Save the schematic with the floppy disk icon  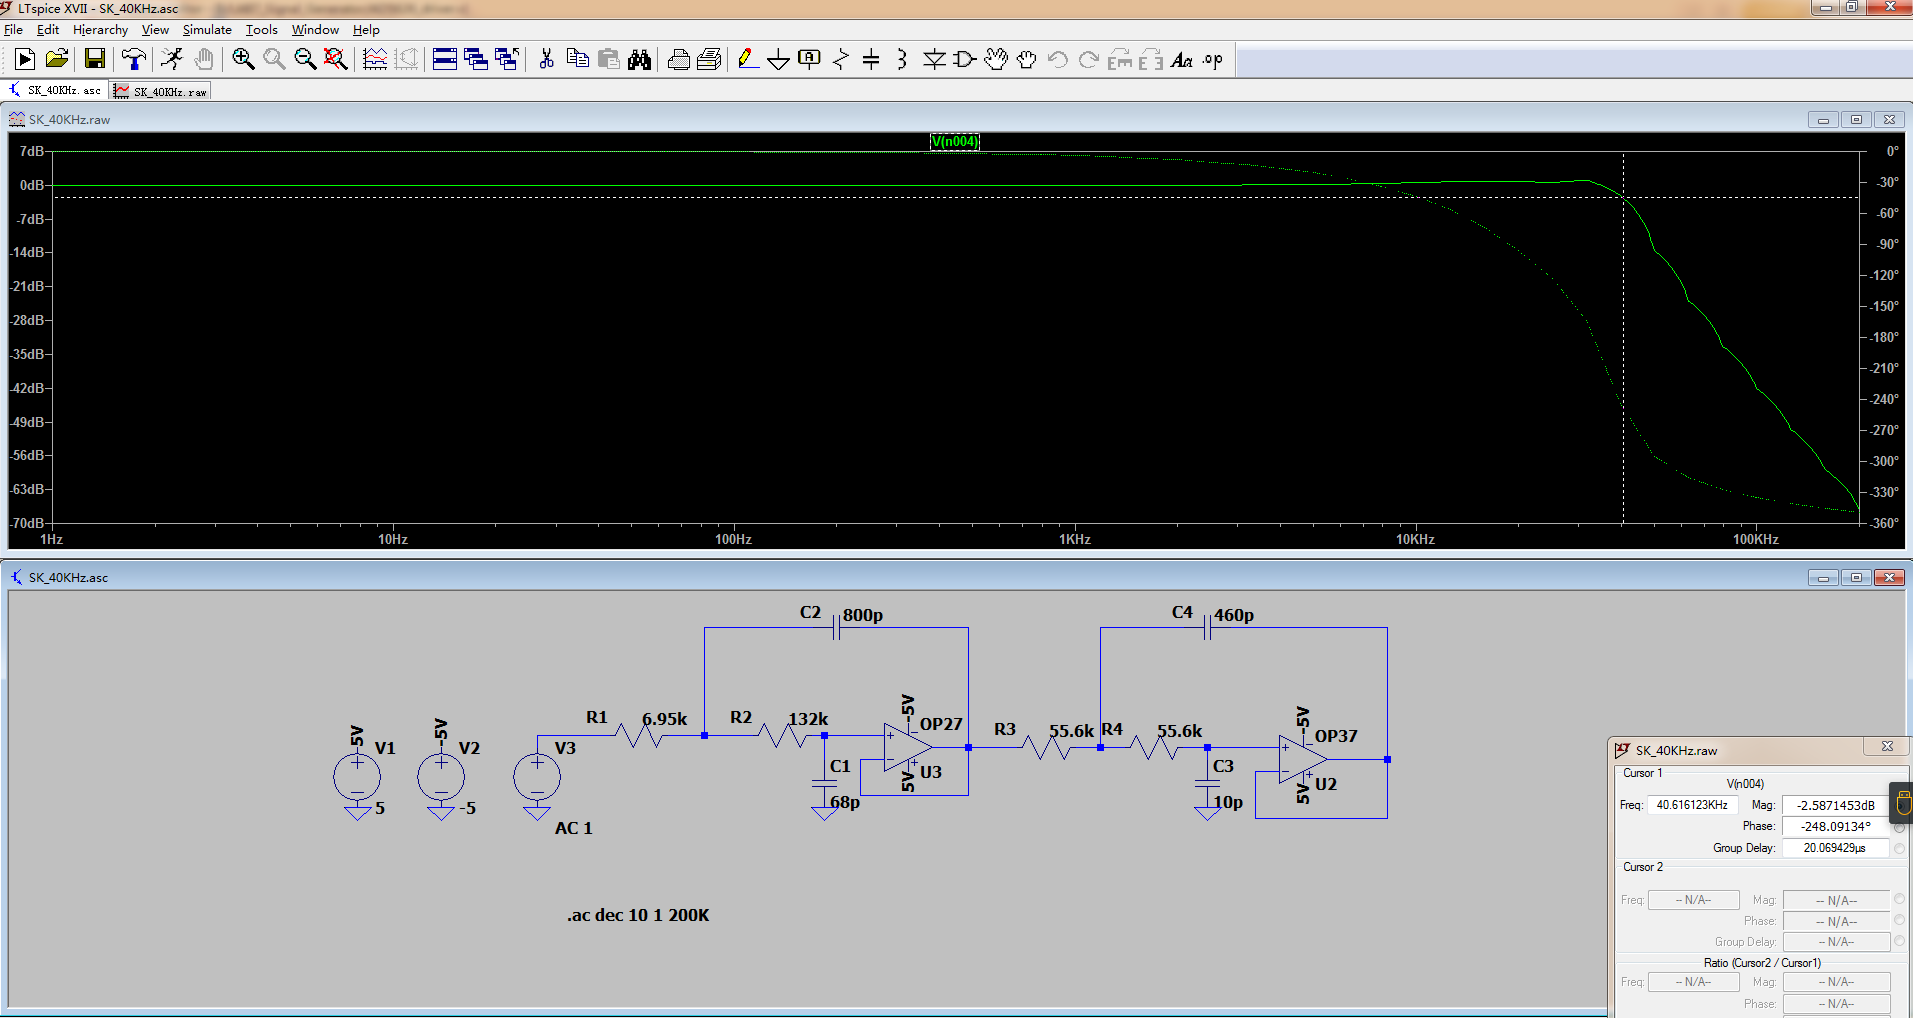click(x=94, y=60)
